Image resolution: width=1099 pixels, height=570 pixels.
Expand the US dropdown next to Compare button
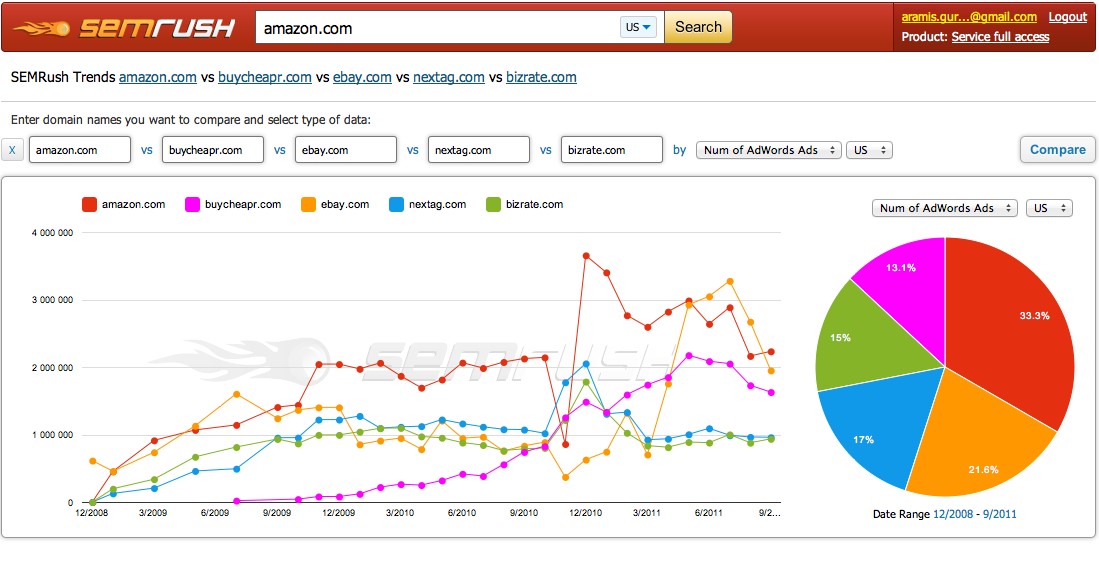pyautogui.click(x=868, y=150)
